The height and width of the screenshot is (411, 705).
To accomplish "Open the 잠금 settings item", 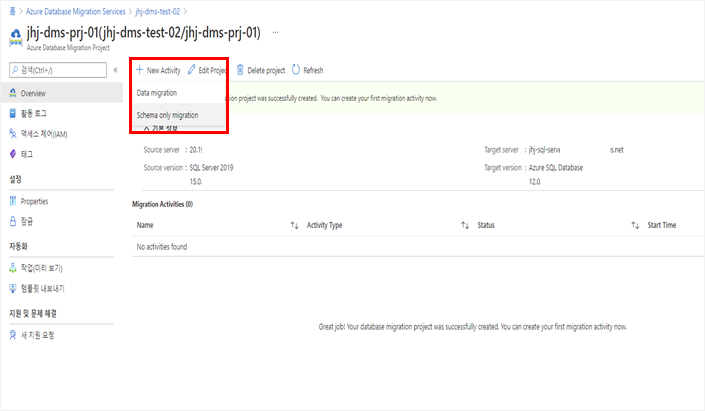I will (61, 221).
